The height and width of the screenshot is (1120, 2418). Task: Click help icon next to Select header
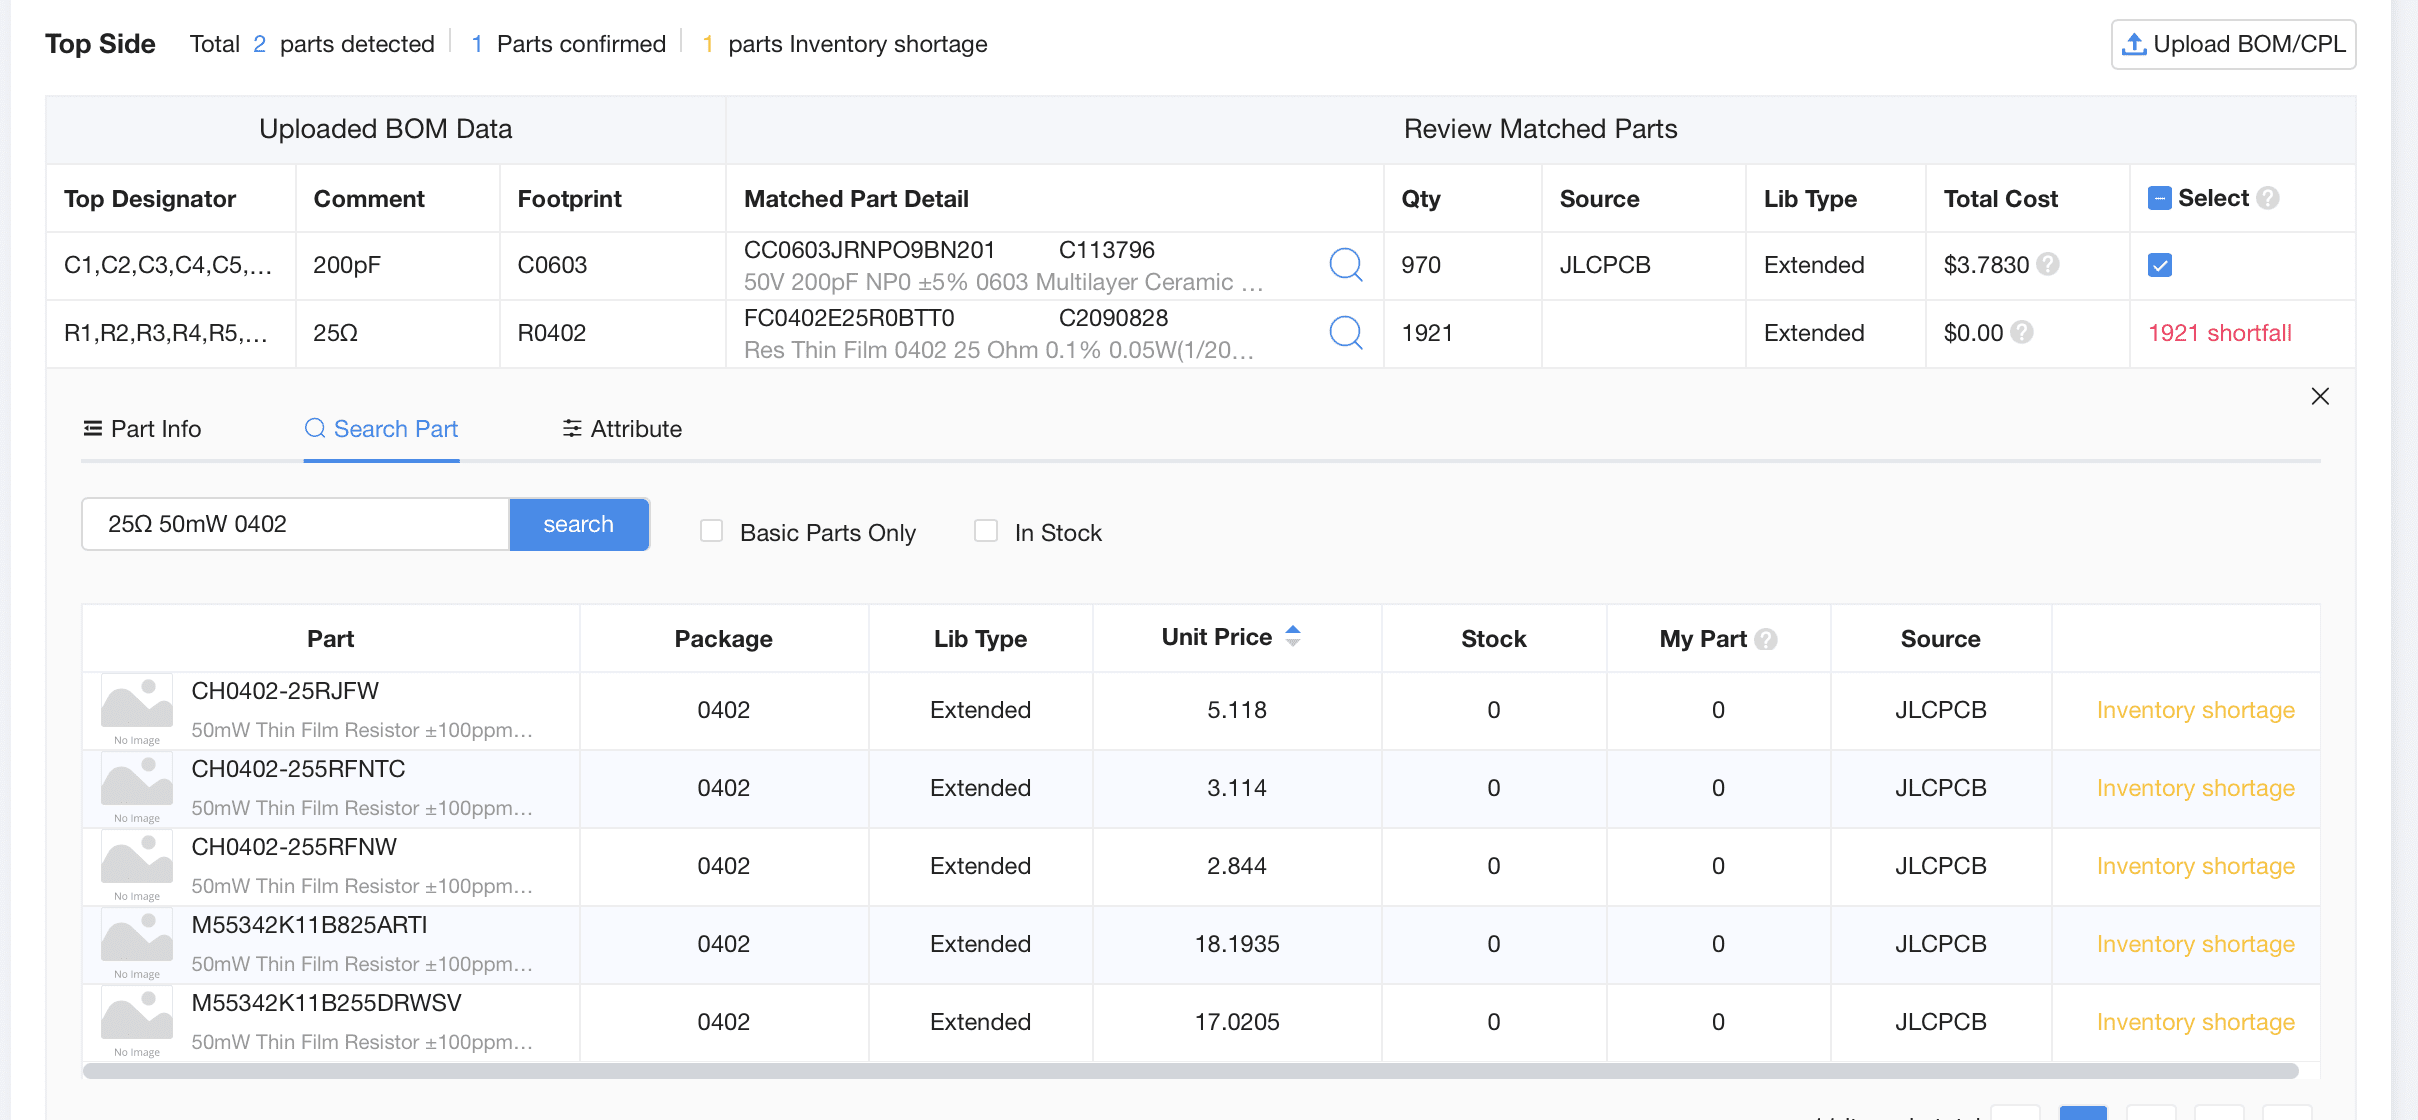(2268, 198)
